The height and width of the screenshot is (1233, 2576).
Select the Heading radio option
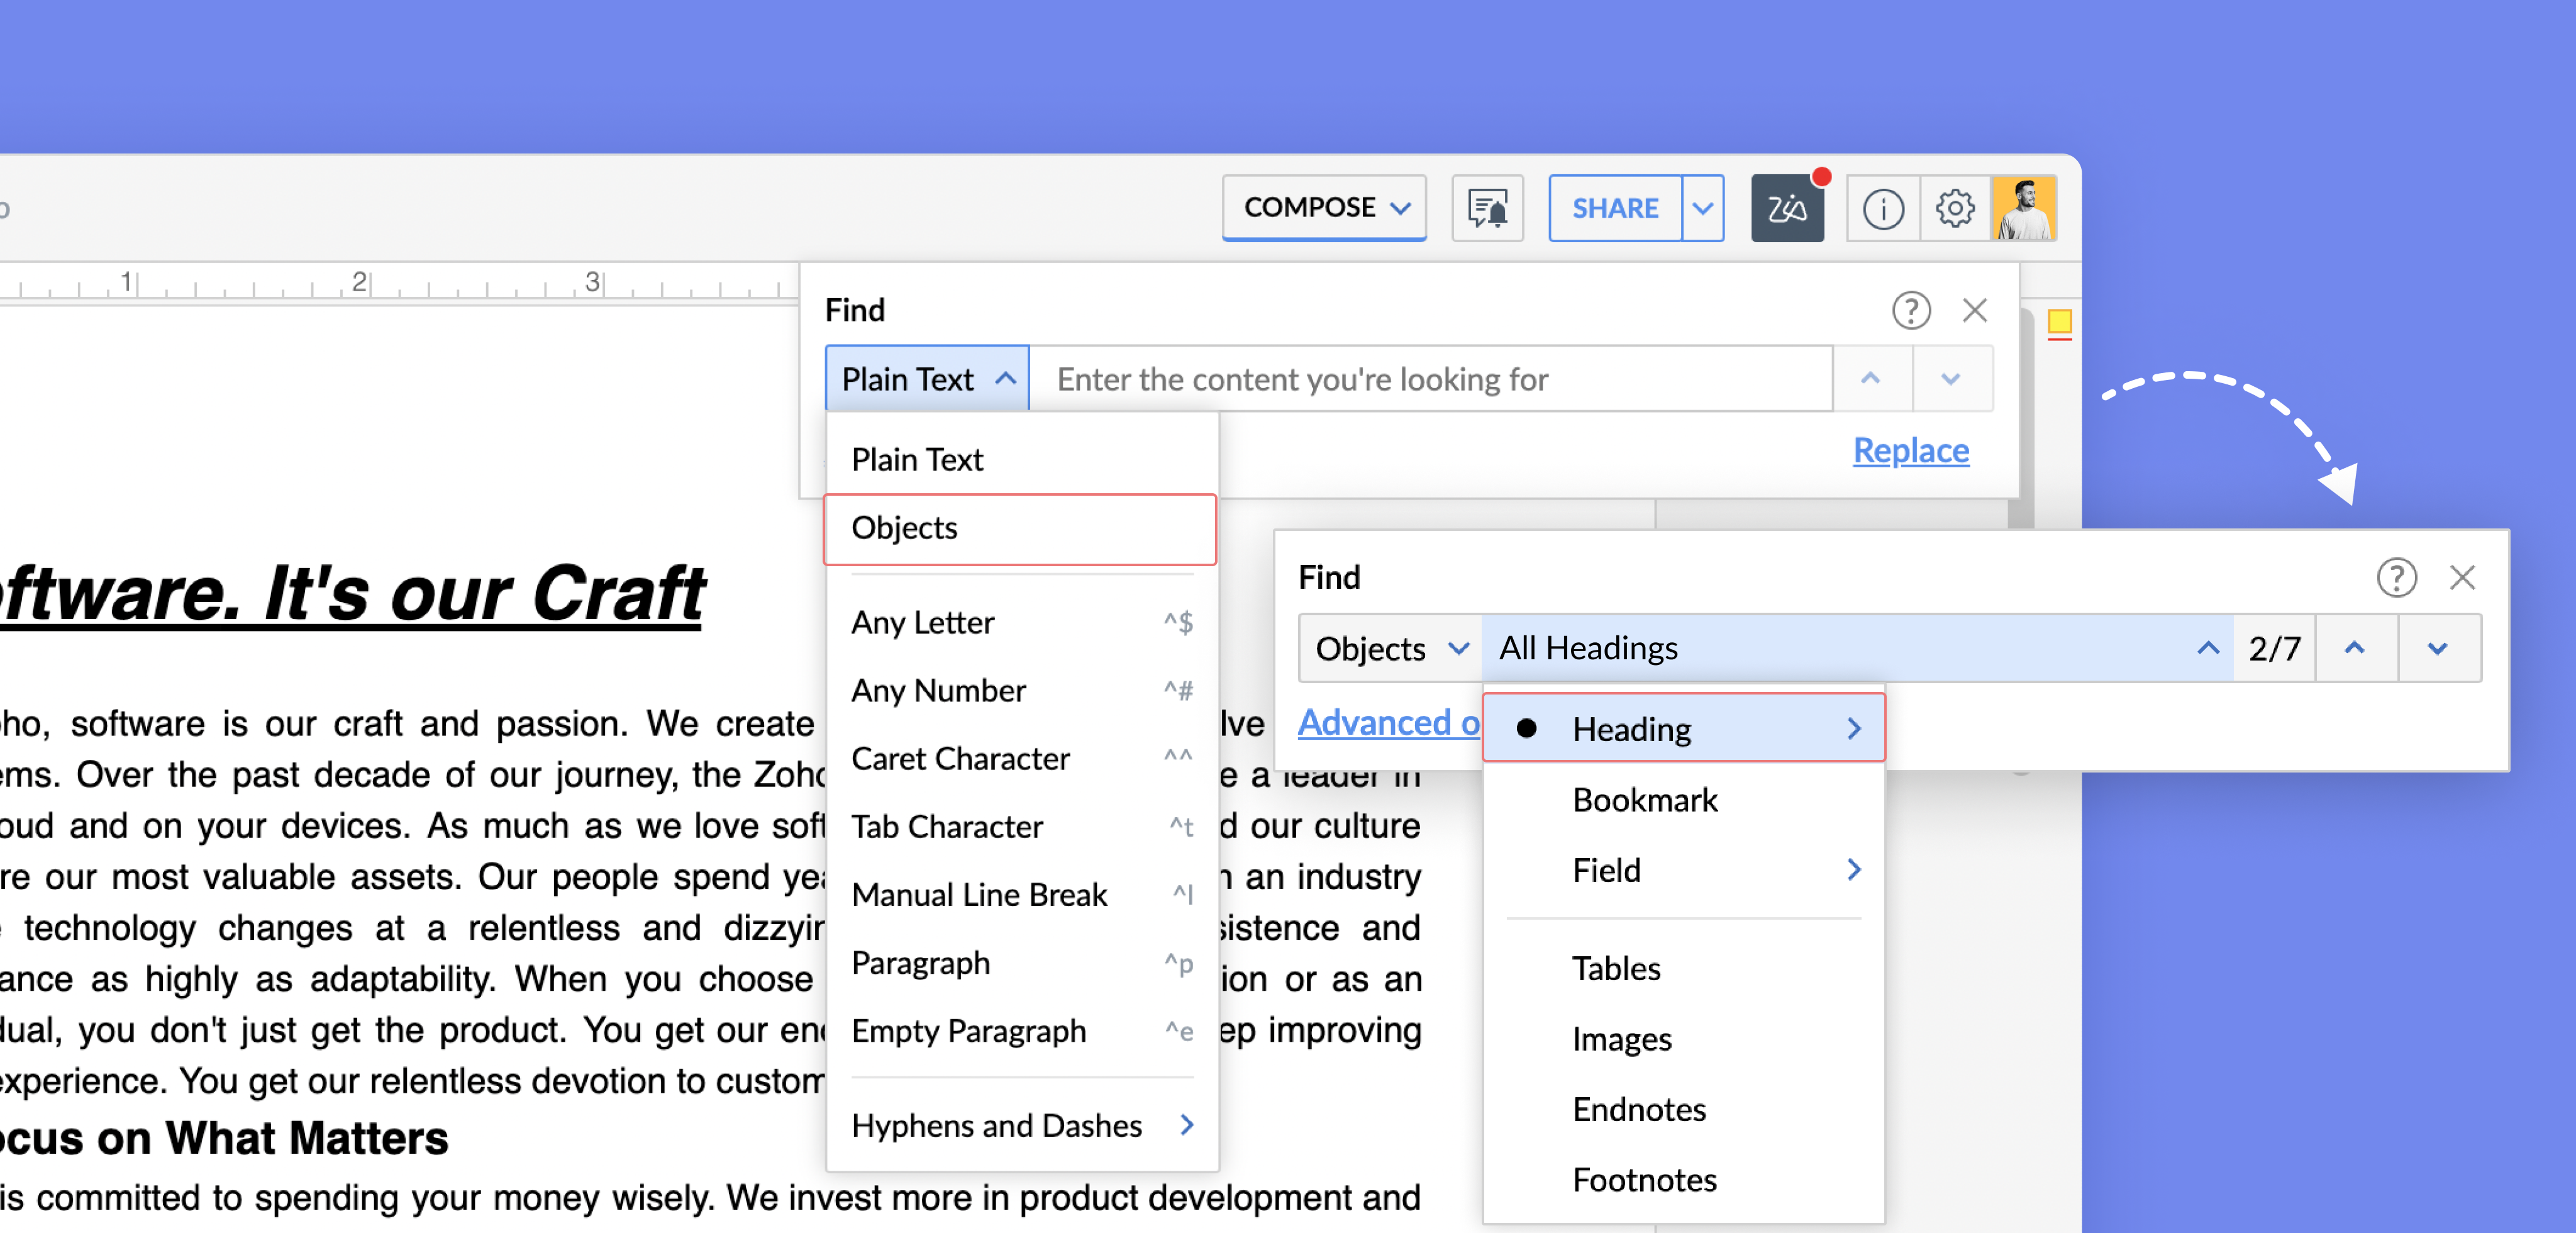1526,728
